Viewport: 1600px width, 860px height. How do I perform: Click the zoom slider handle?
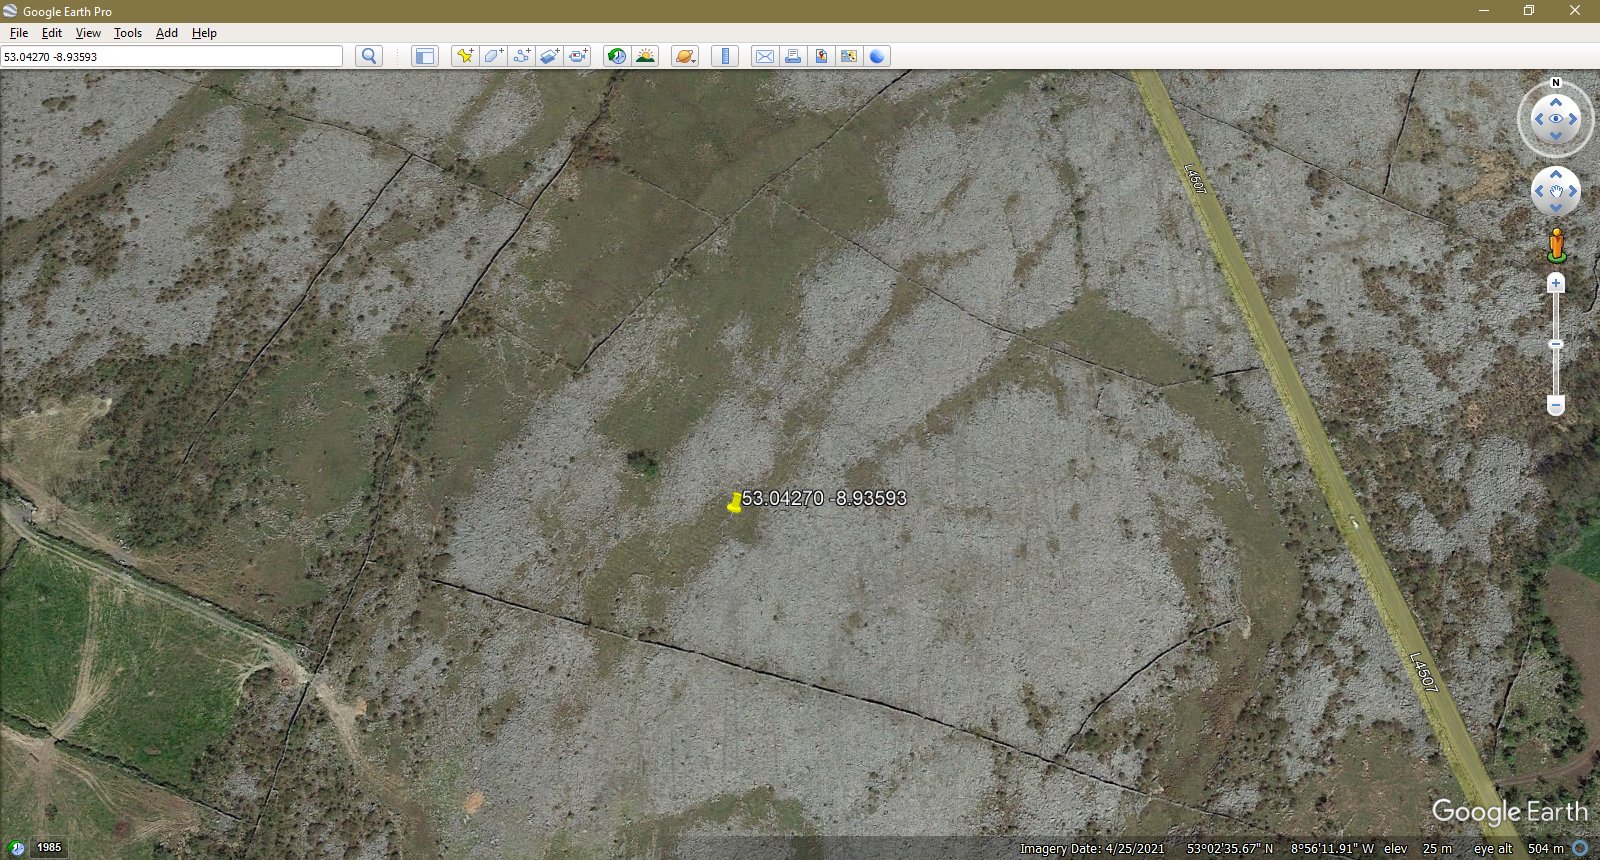point(1556,344)
